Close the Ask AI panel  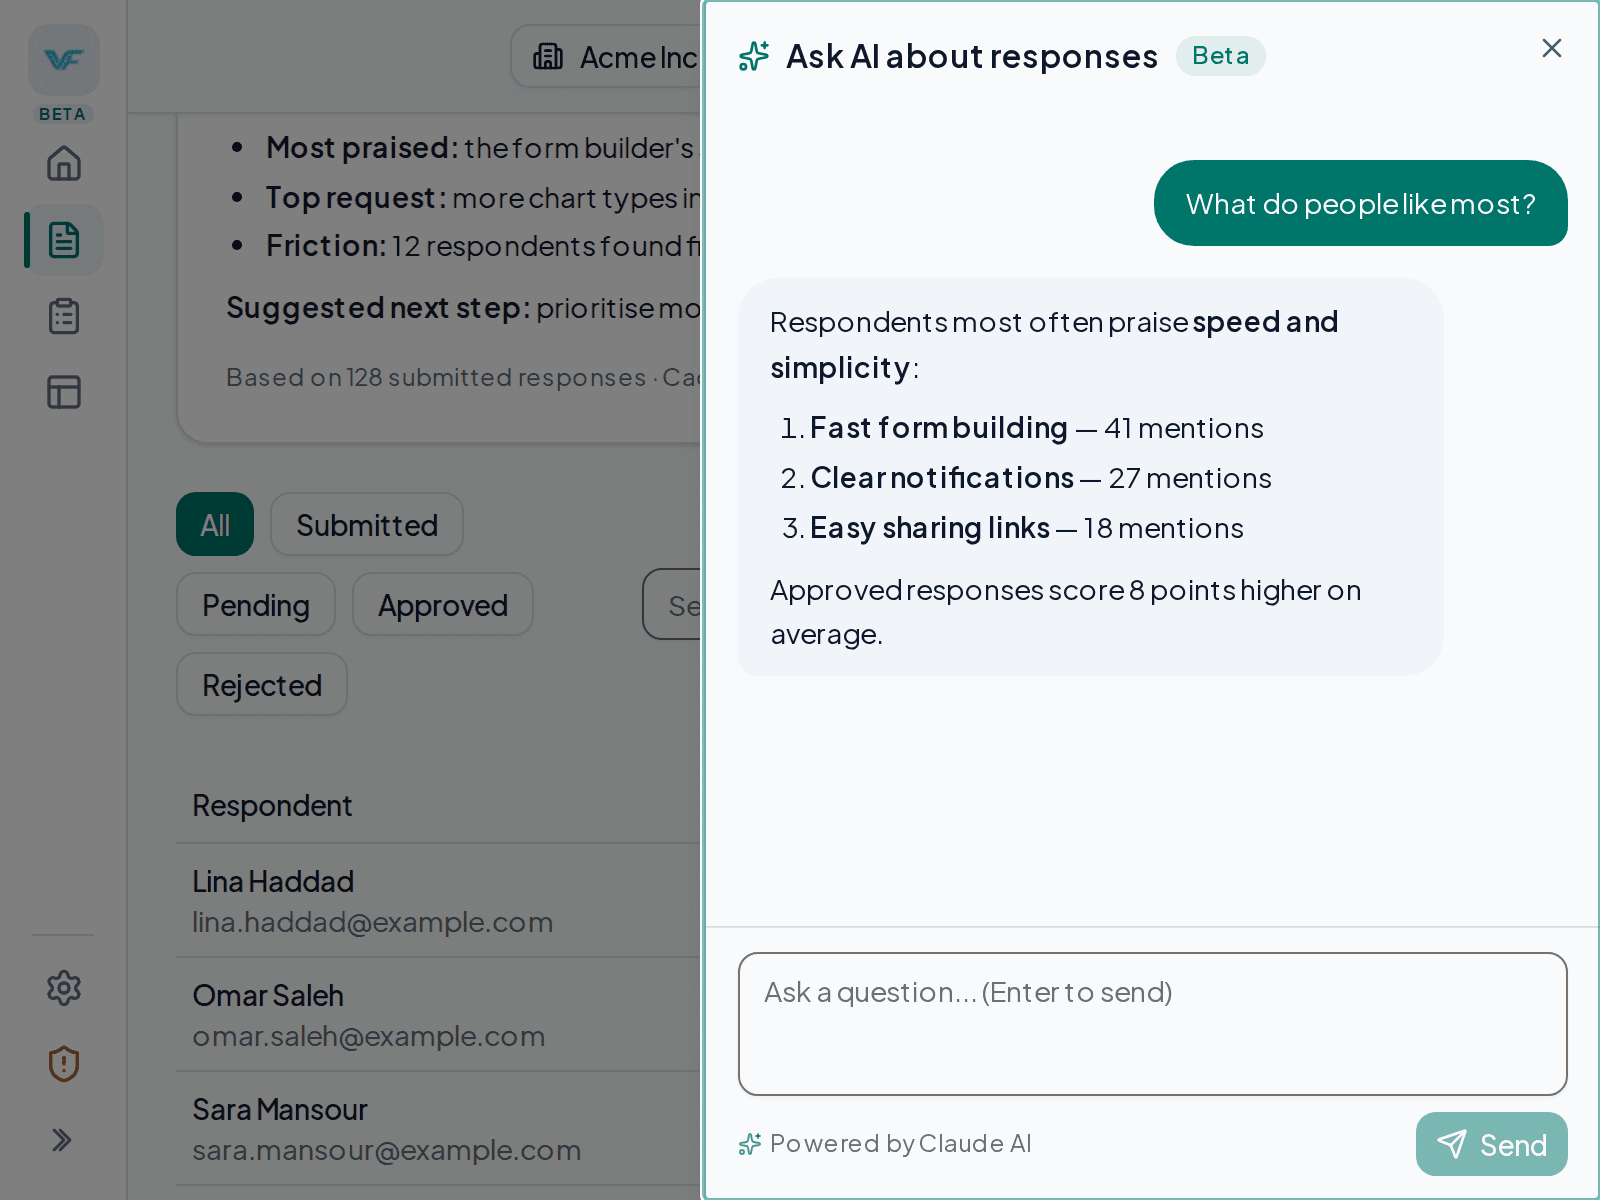[x=1552, y=48]
